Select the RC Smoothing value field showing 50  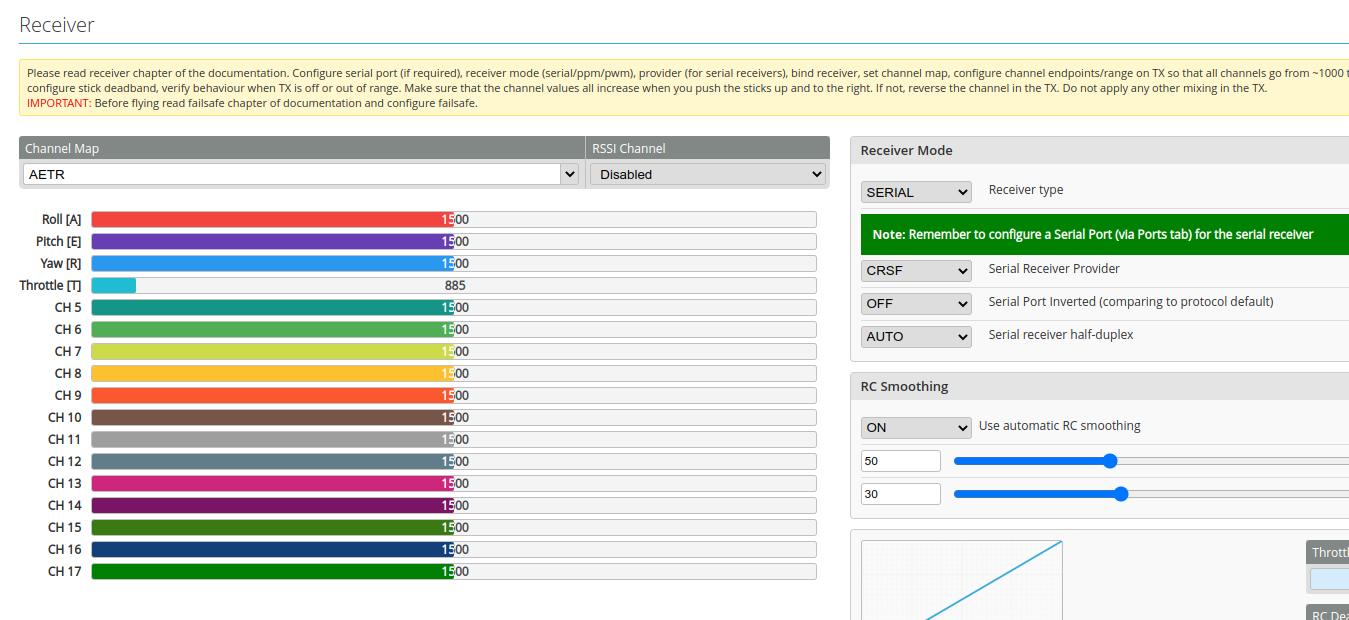pyautogui.click(x=899, y=461)
